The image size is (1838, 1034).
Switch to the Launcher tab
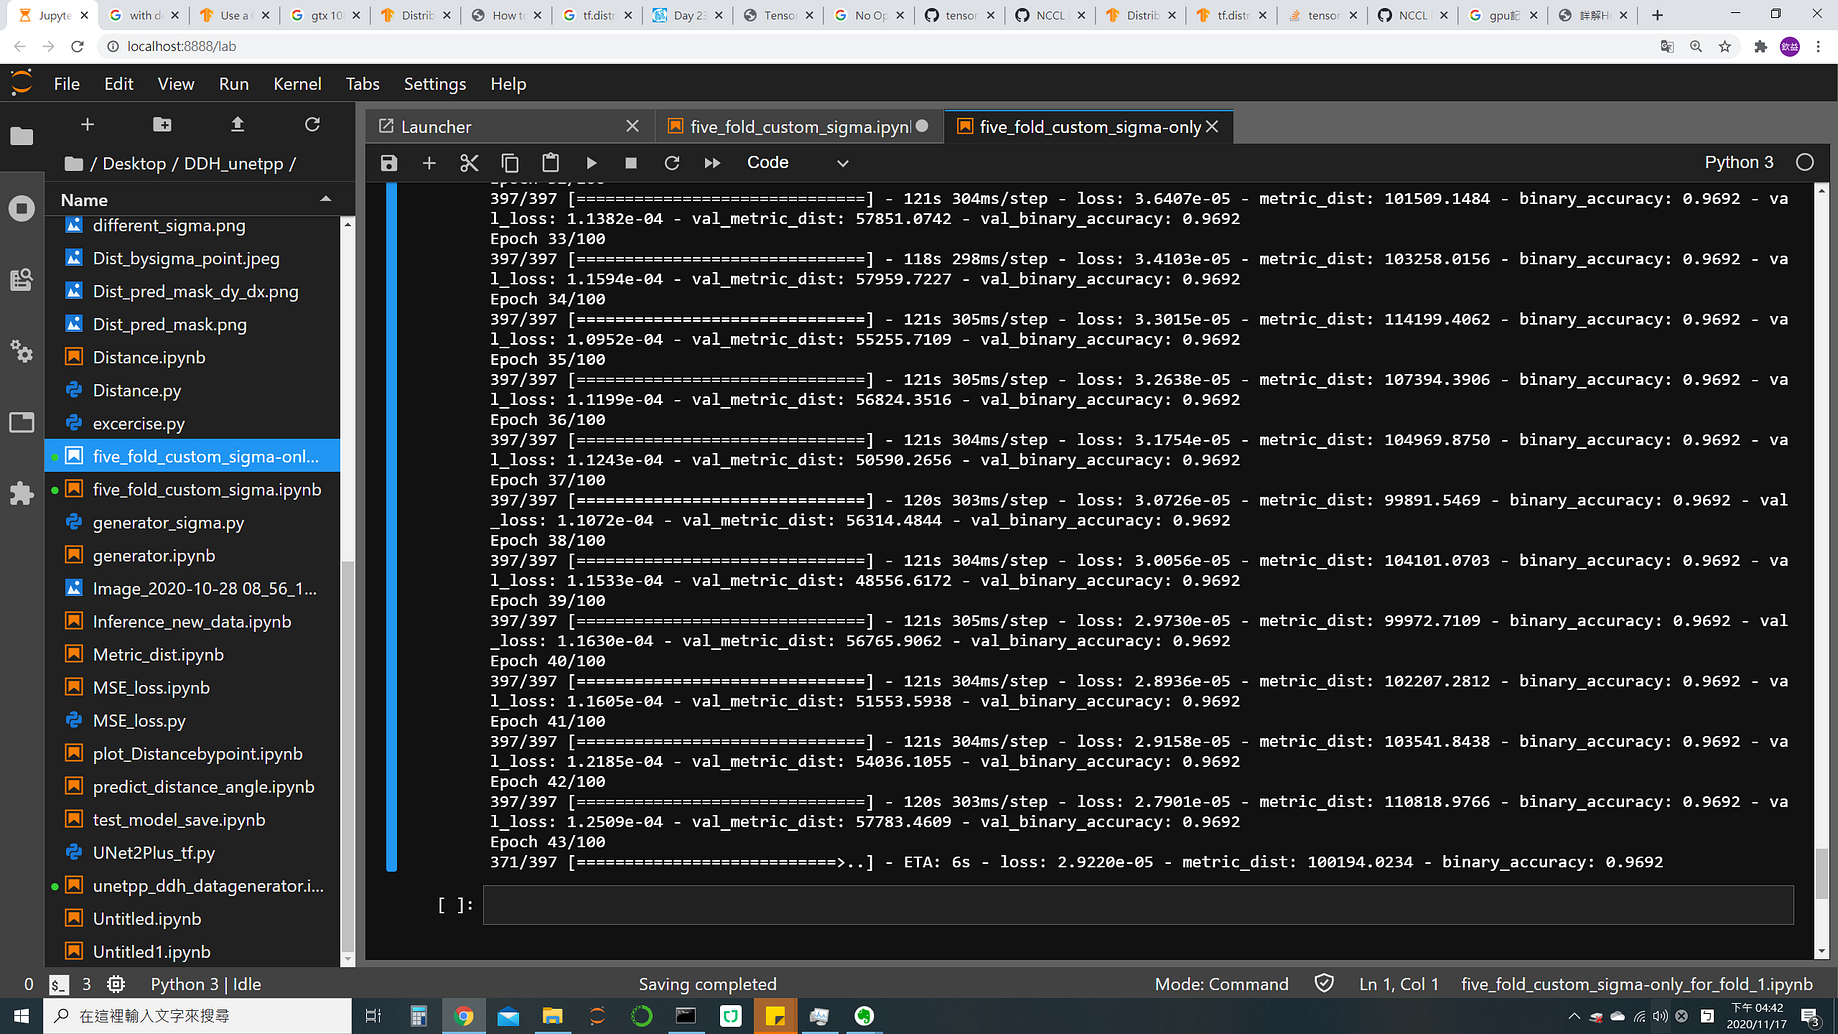435,126
